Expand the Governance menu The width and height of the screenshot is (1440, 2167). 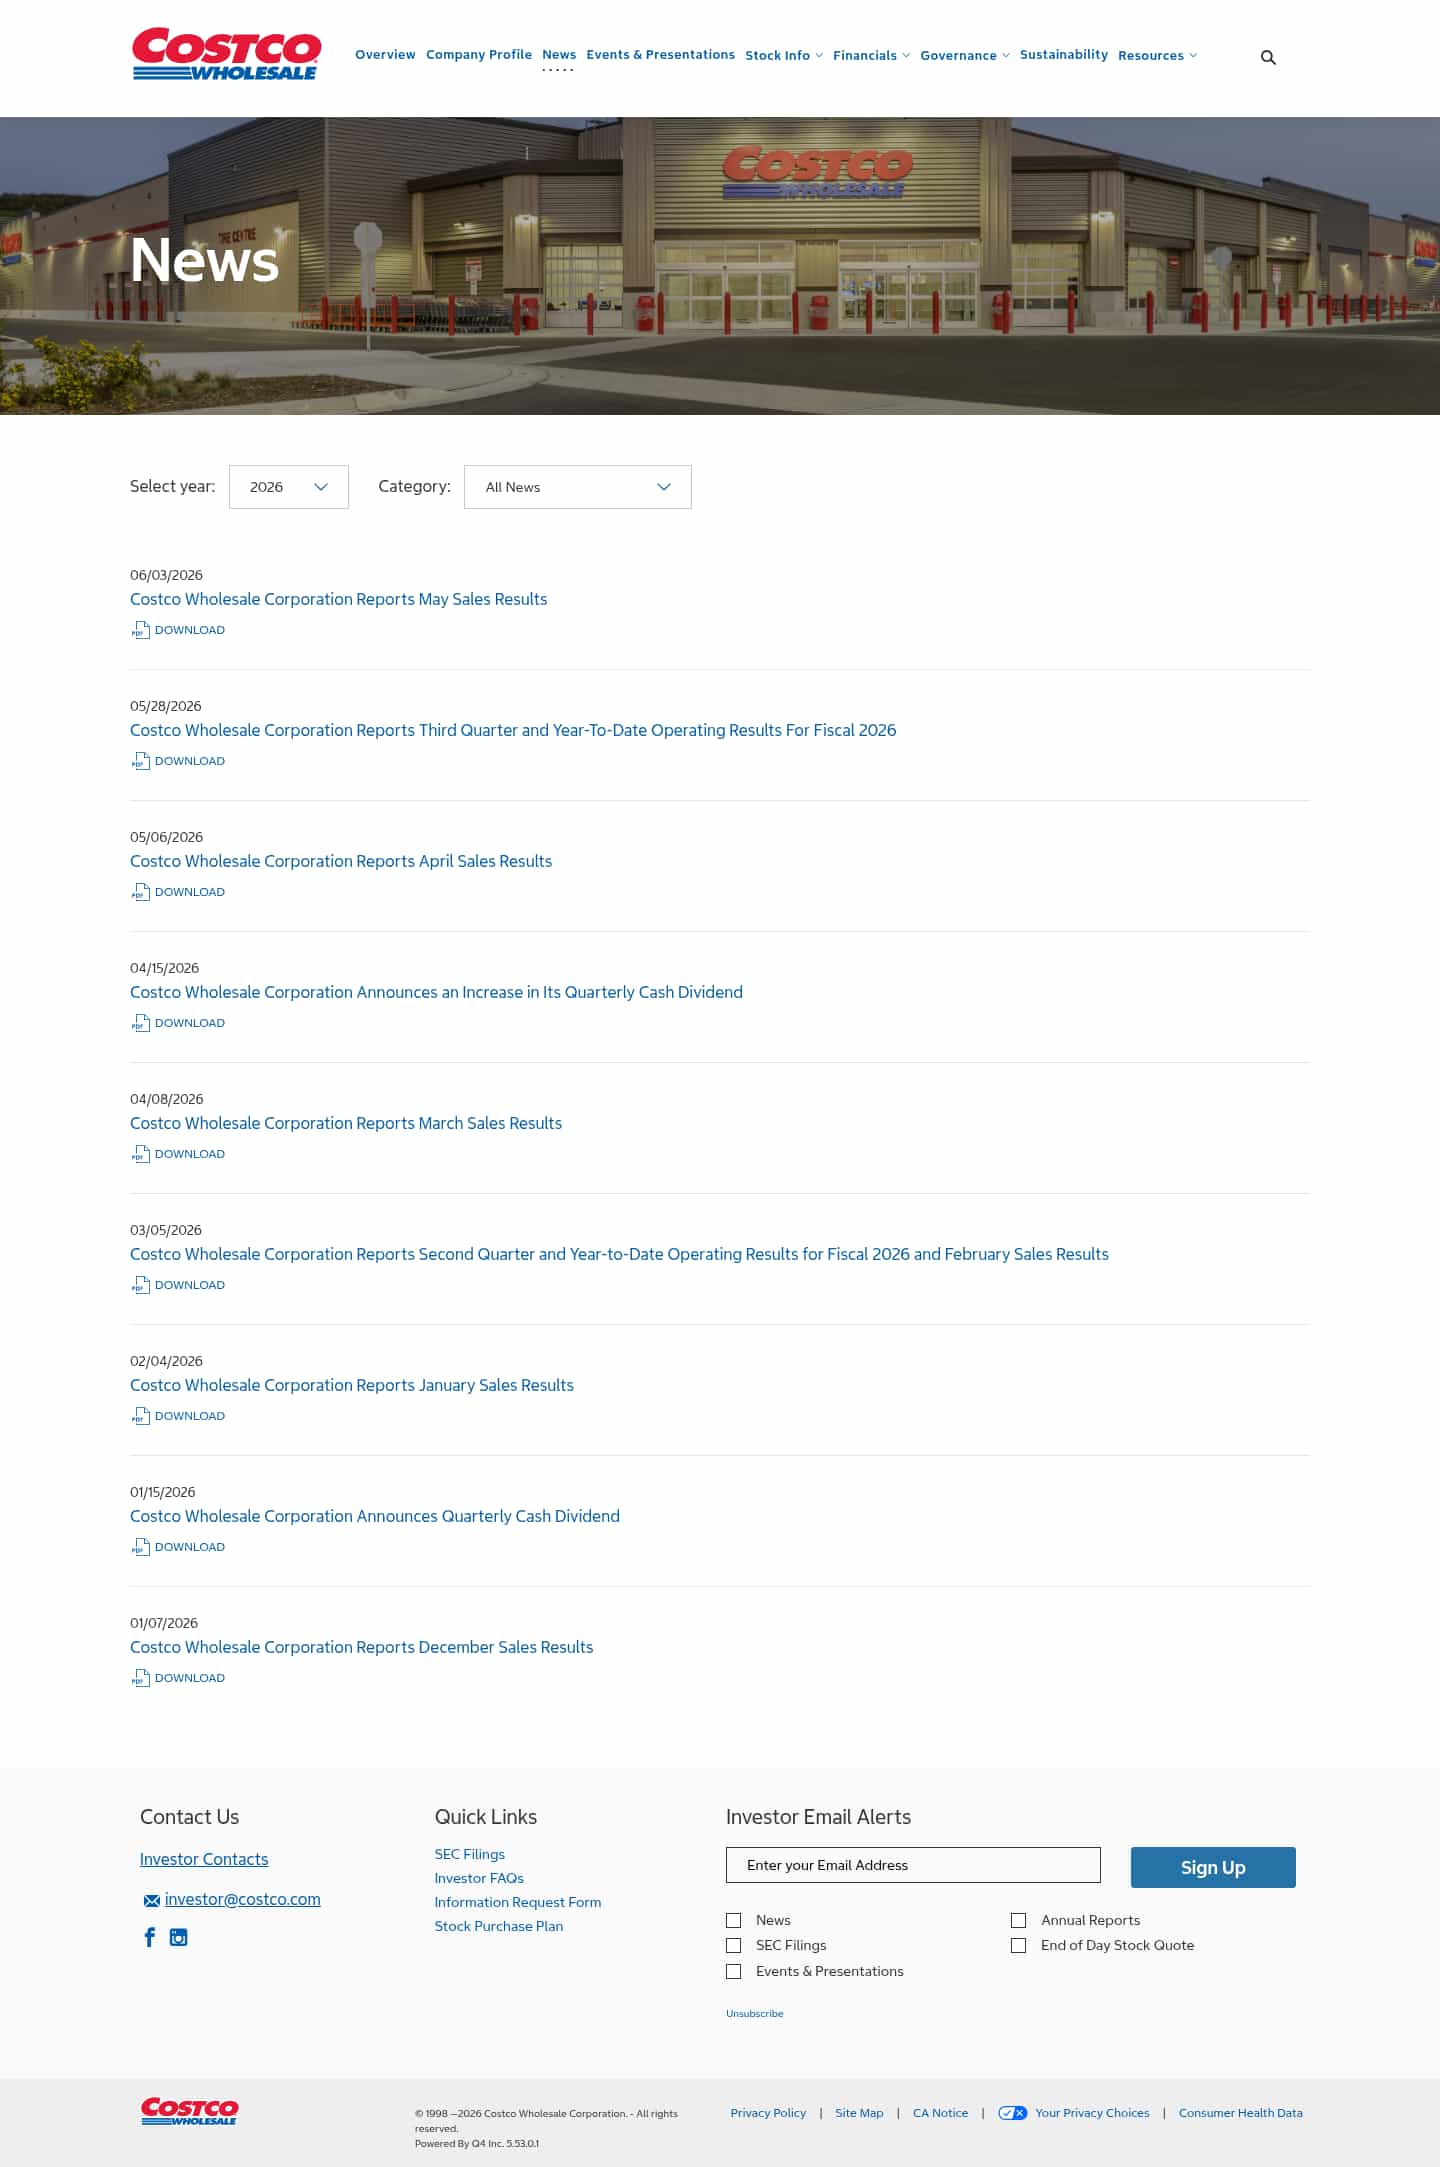965,55
